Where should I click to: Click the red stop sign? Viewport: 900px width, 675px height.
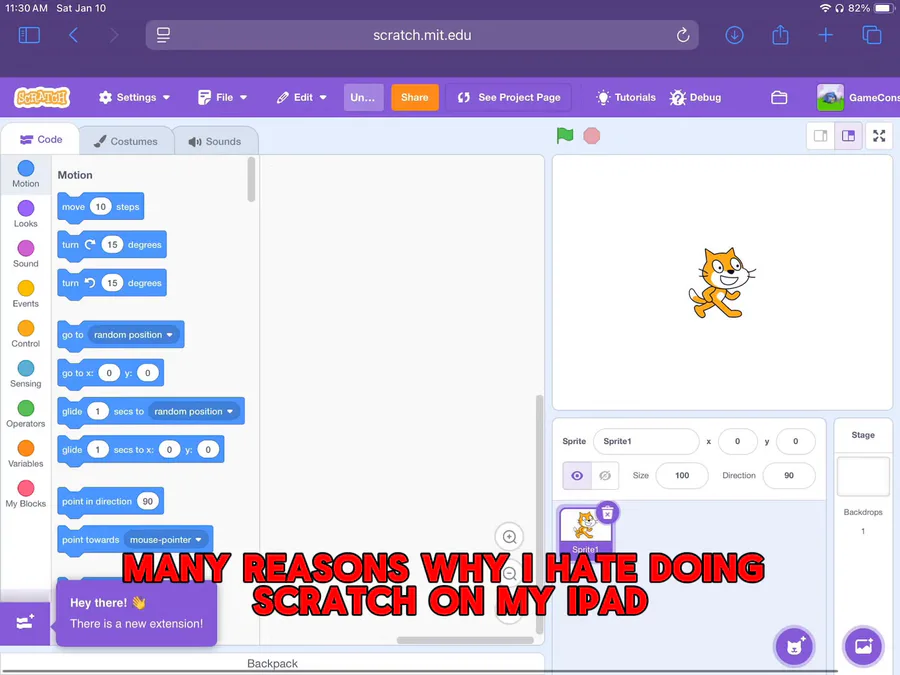592,136
